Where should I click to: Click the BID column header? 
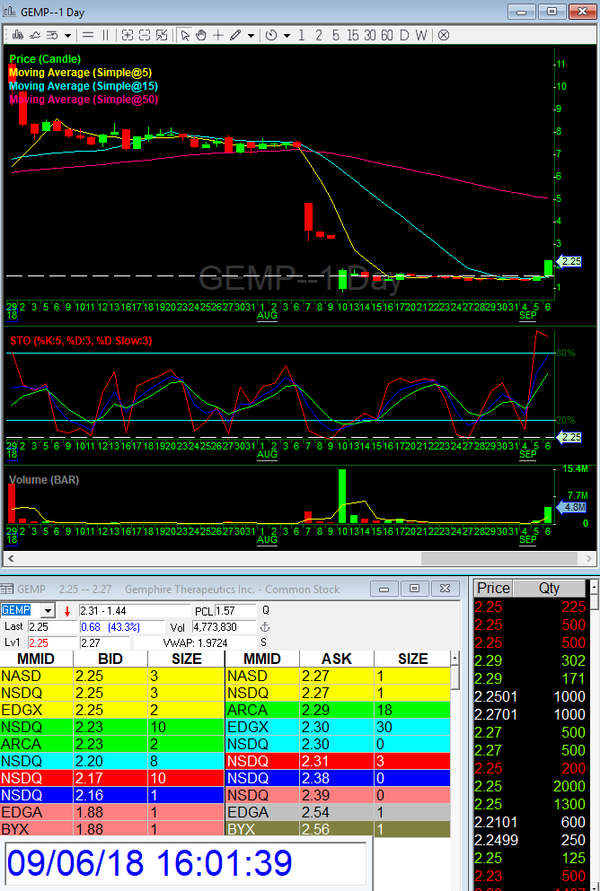coord(110,659)
